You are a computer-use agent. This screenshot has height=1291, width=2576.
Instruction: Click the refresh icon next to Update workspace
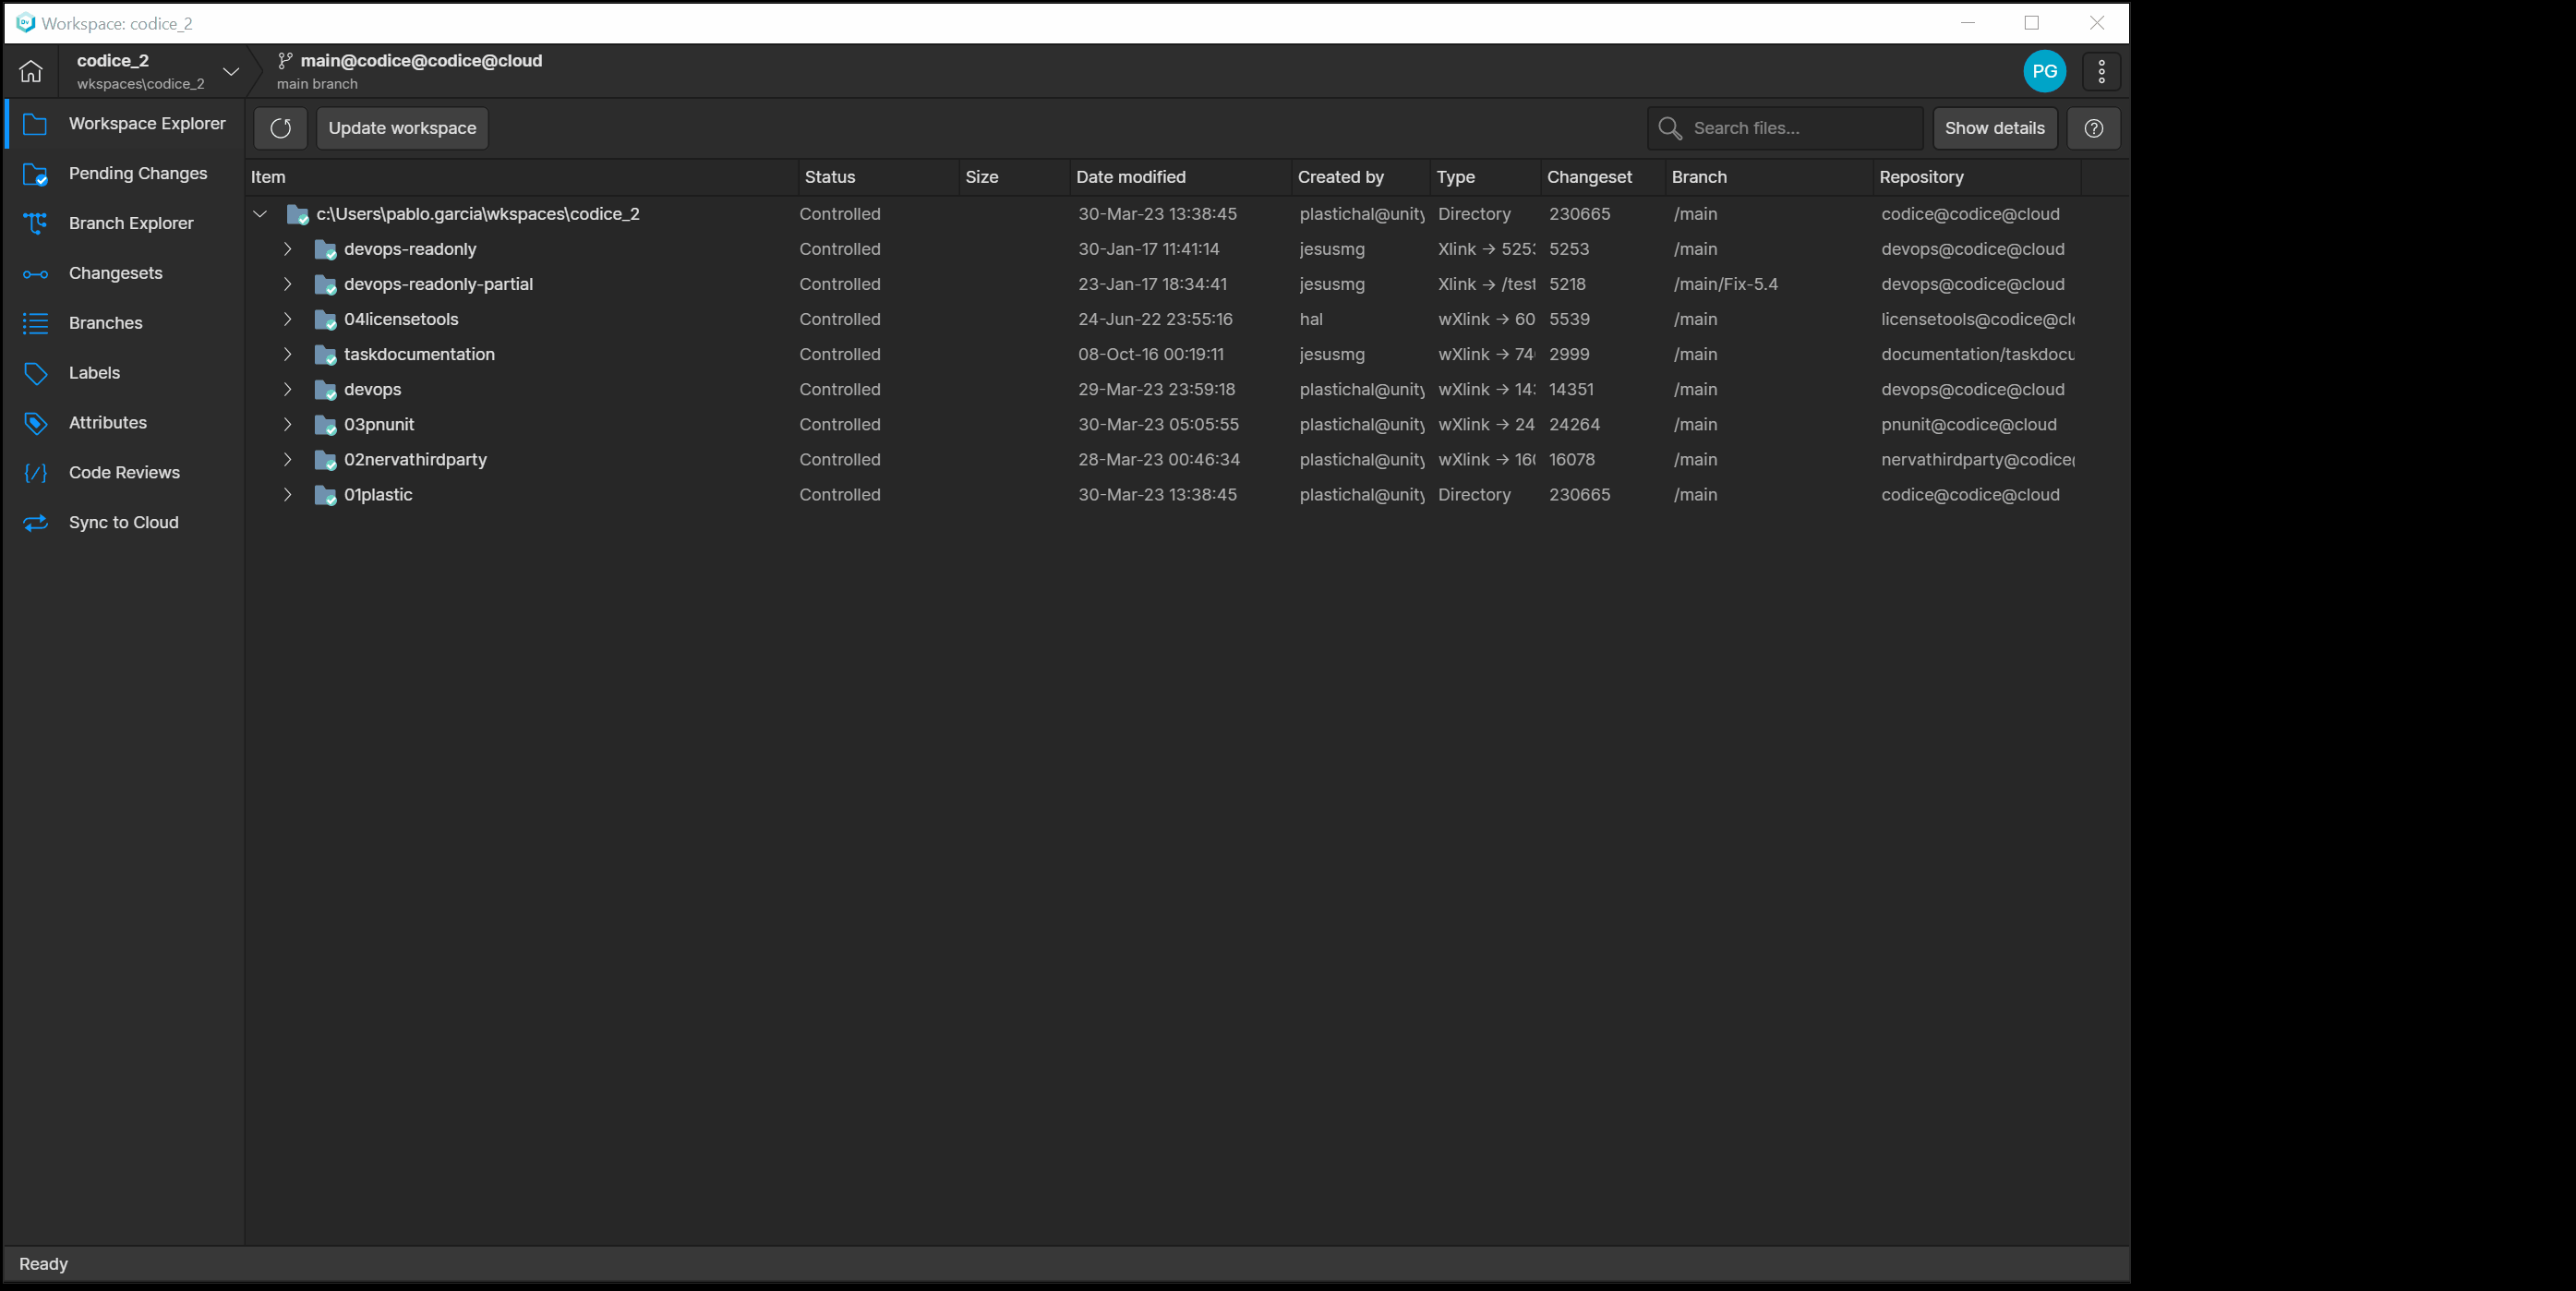point(280,128)
